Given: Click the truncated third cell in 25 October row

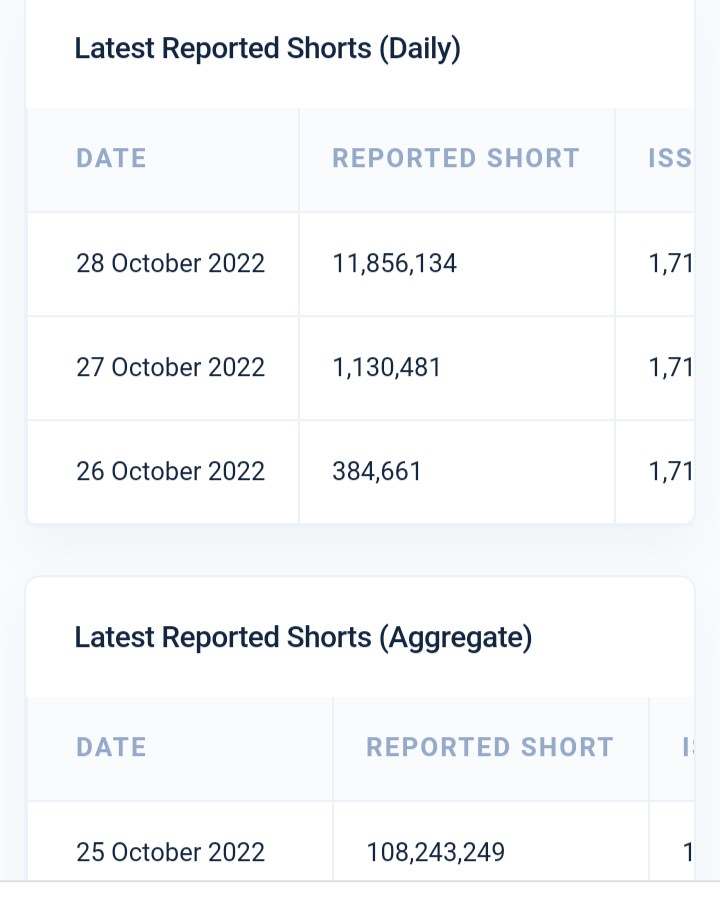Looking at the screenshot, I should pos(687,852).
